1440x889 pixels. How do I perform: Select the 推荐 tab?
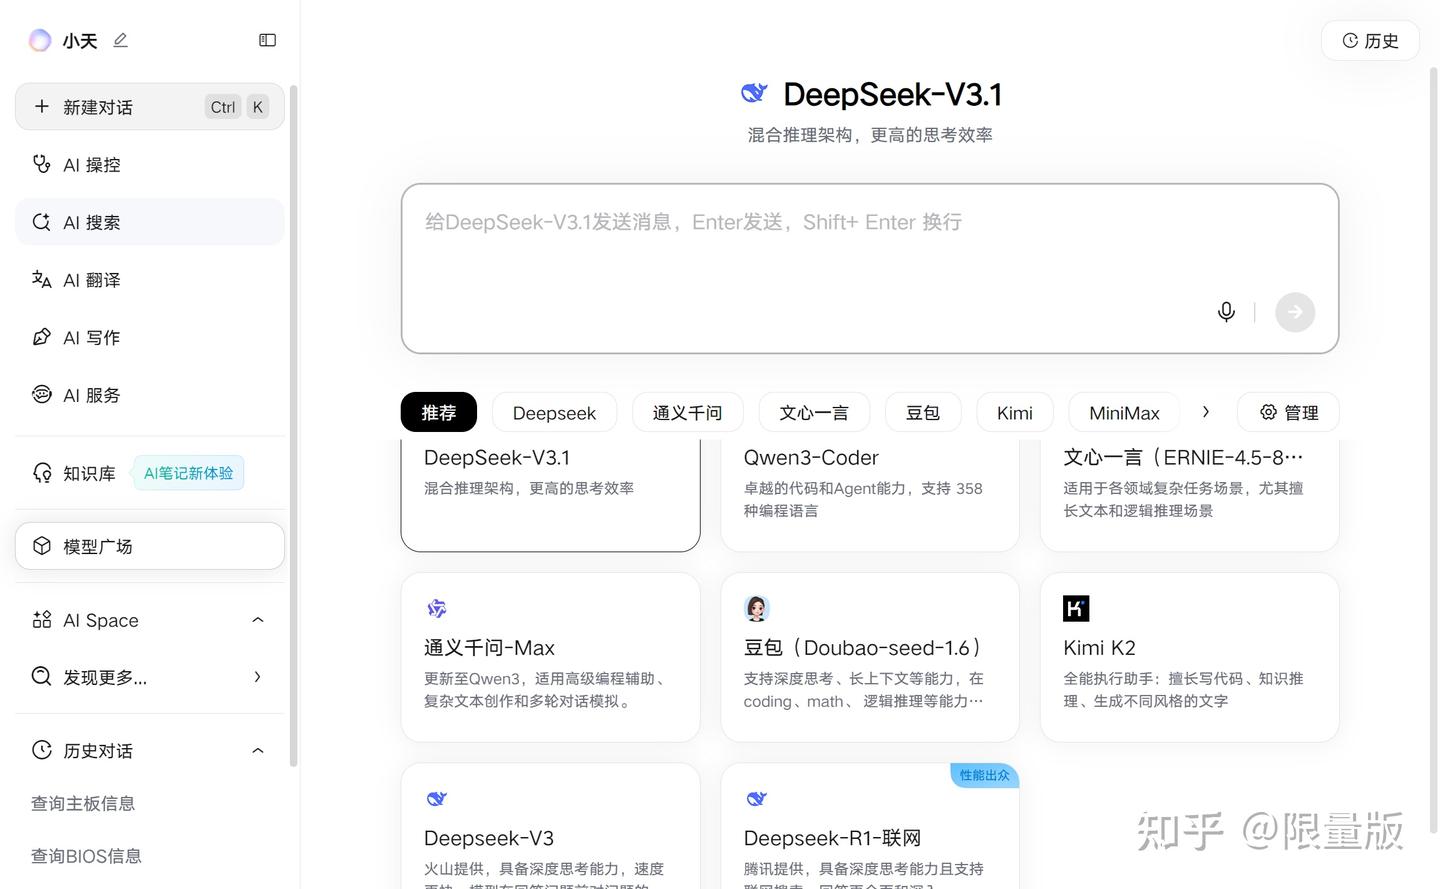(x=439, y=412)
